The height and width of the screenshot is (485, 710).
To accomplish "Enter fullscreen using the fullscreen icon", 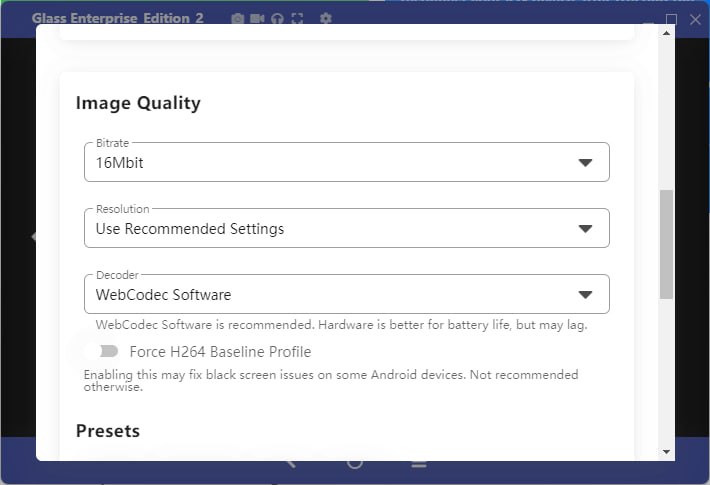I will pyautogui.click(x=297, y=19).
